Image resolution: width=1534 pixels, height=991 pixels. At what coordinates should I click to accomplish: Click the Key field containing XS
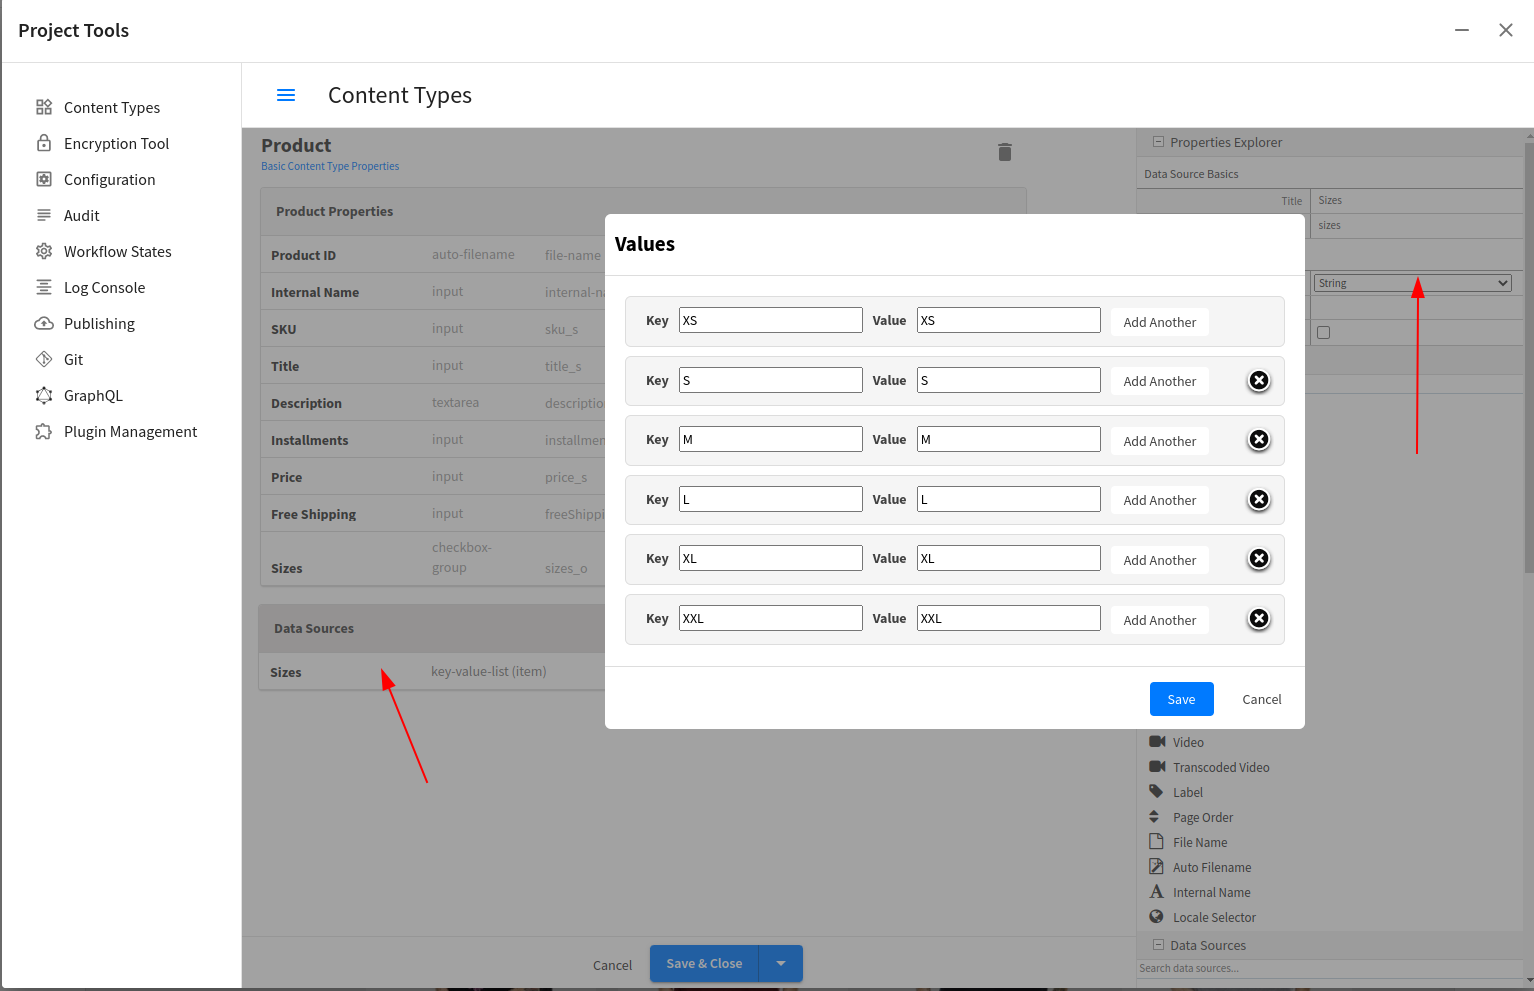(770, 320)
